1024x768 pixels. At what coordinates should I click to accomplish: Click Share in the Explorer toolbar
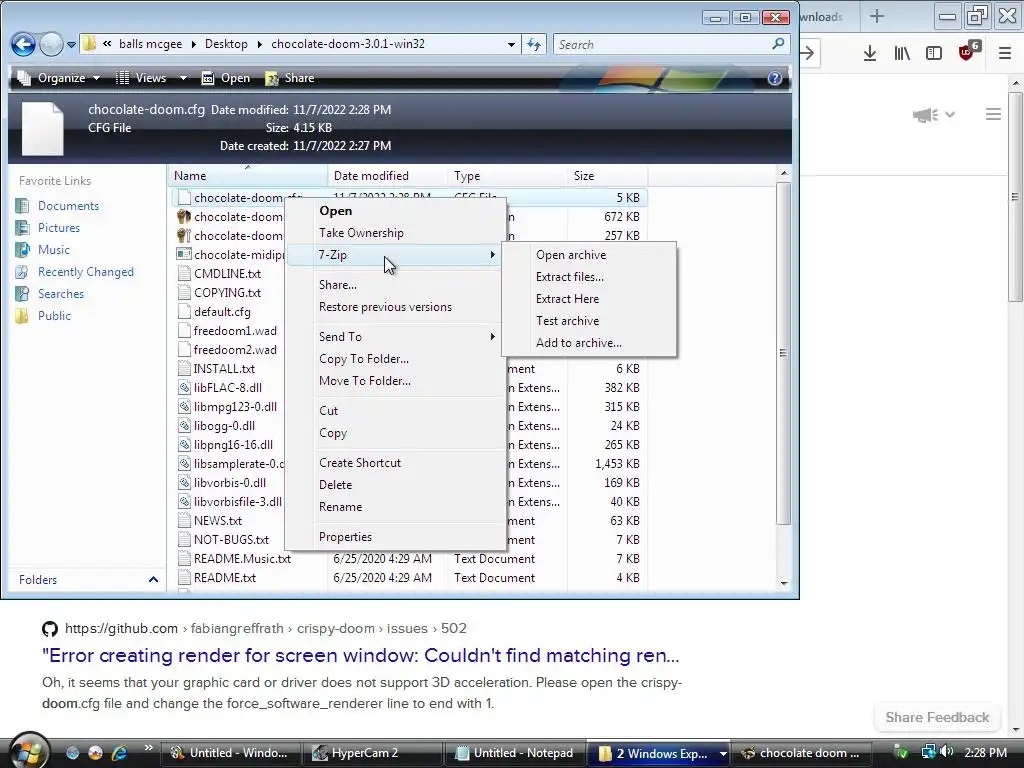tap(290, 78)
